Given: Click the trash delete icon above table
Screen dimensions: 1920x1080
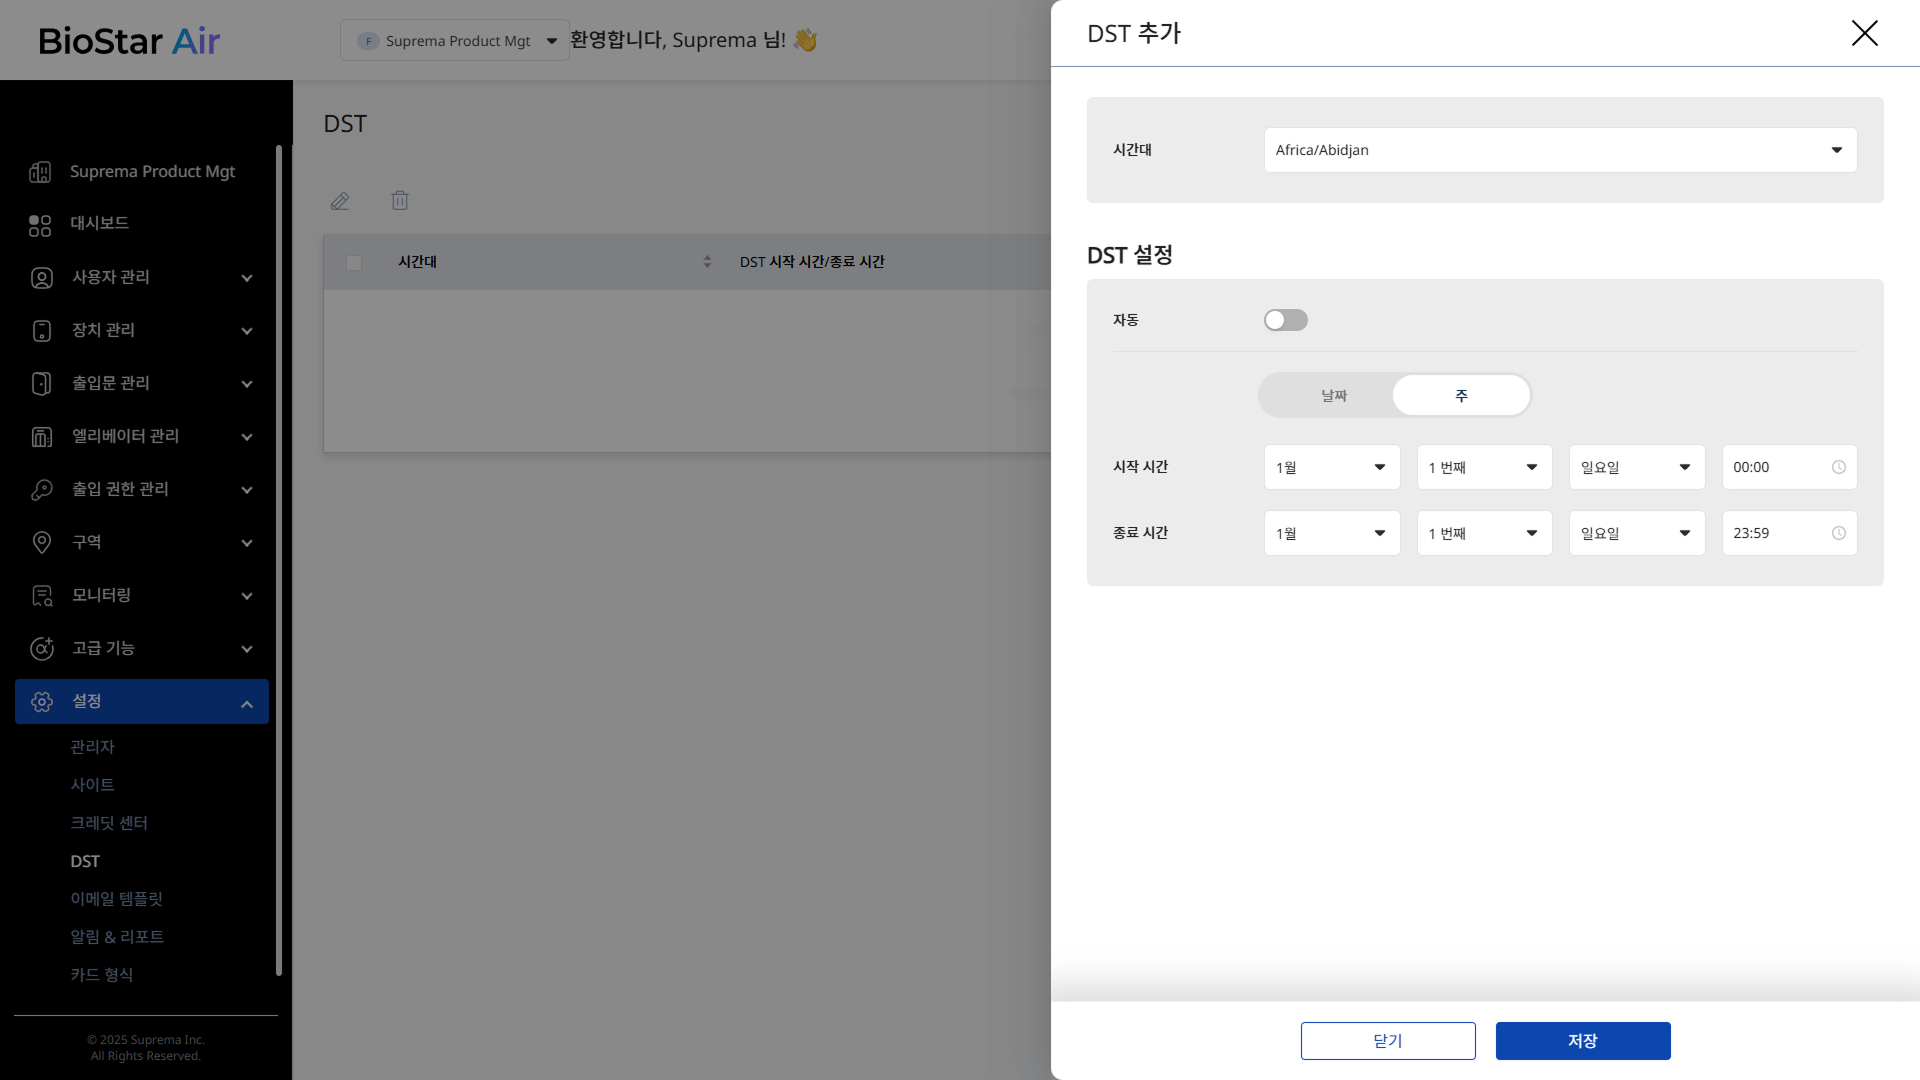Looking at the screenshot, I should (x=400, y=201).
